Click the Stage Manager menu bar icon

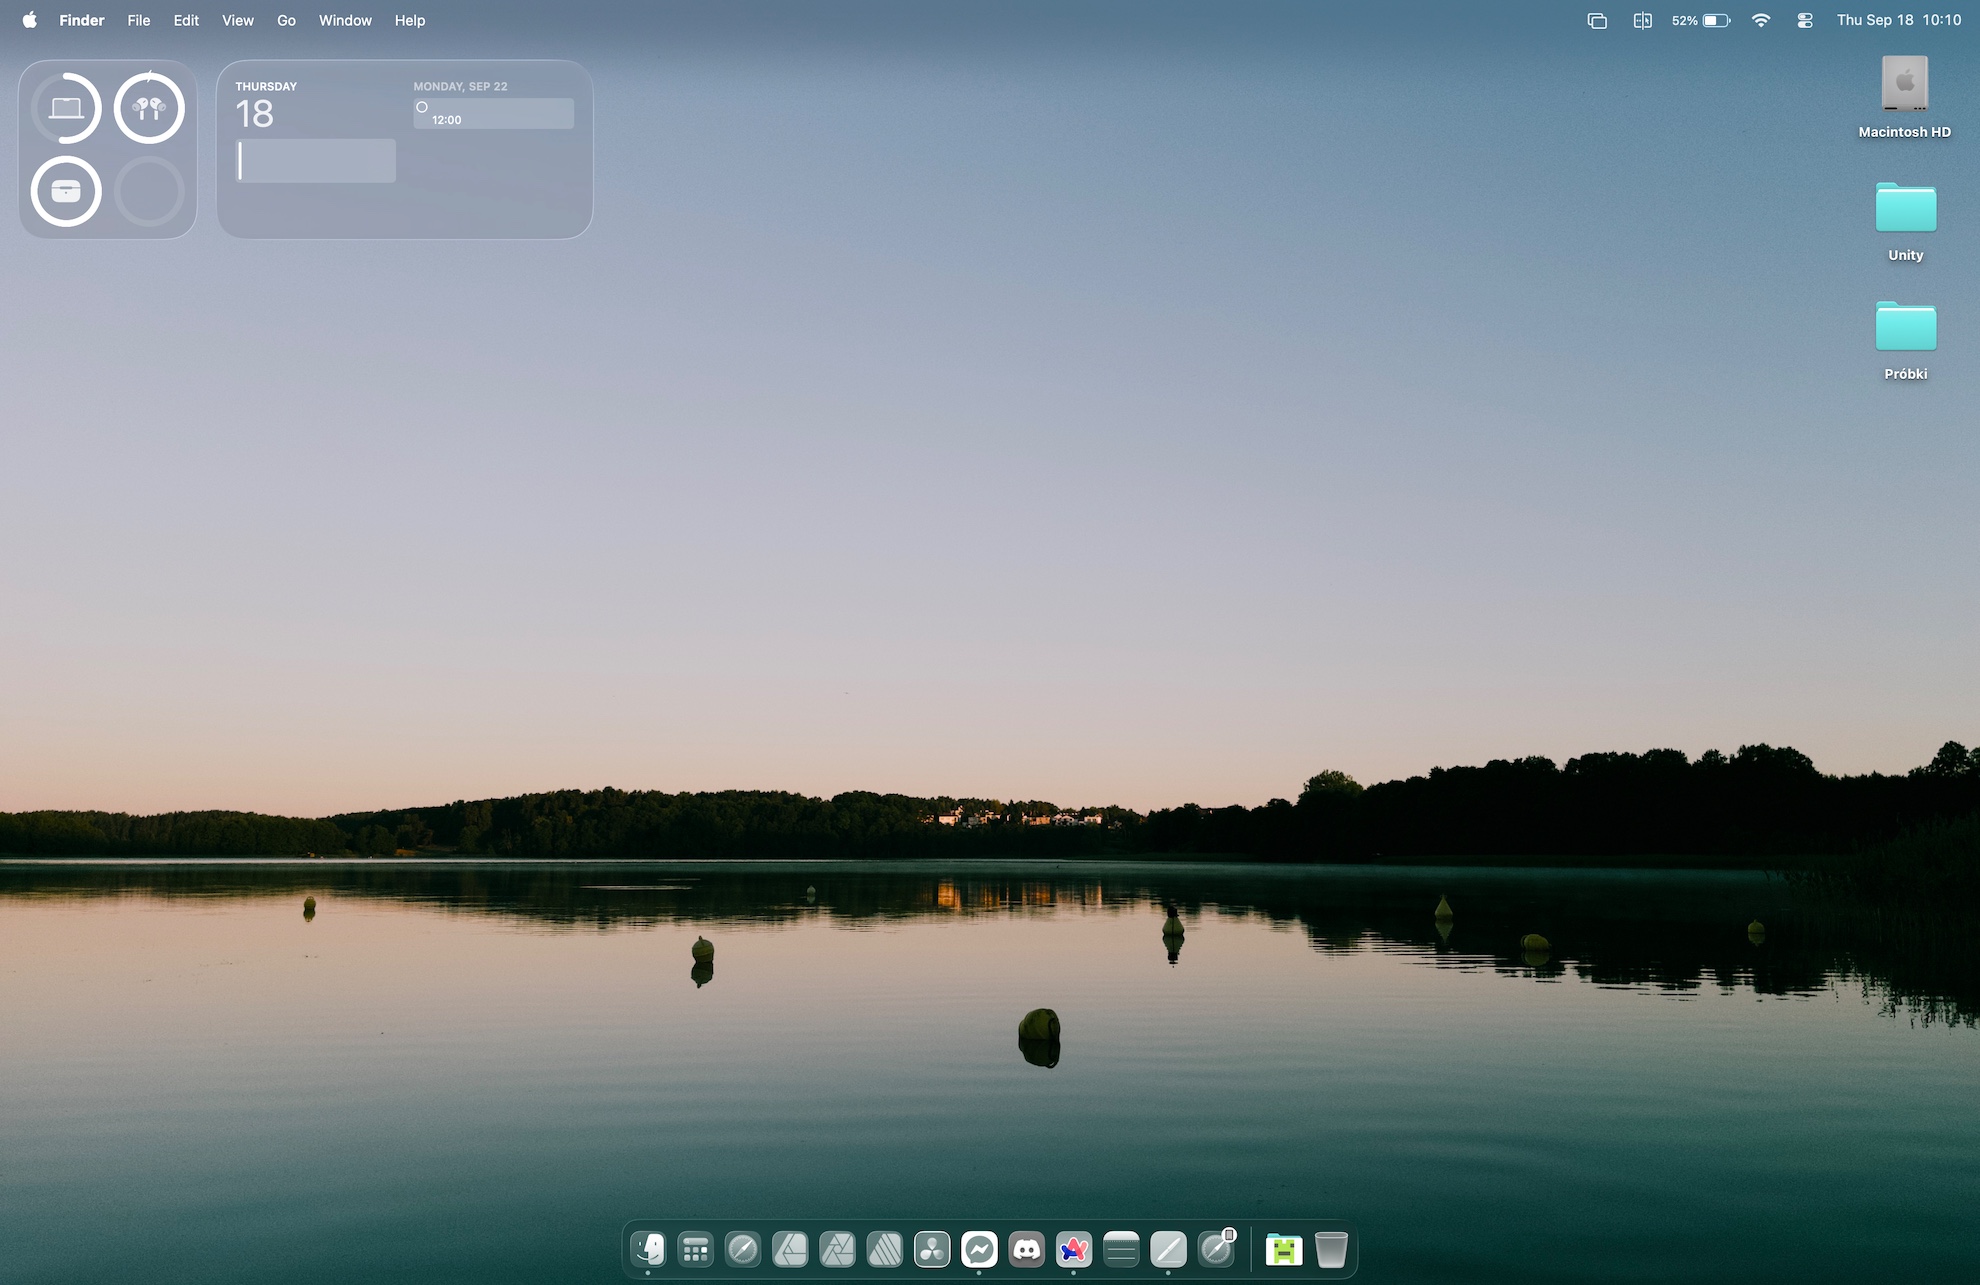[1597, 20]
